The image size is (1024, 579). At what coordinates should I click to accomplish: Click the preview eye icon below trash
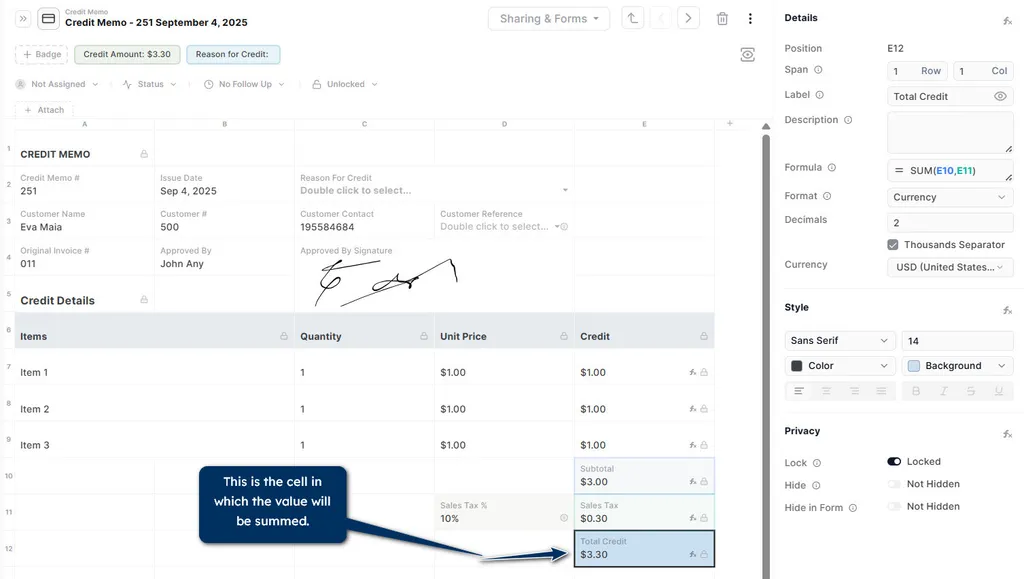point(747,55)
